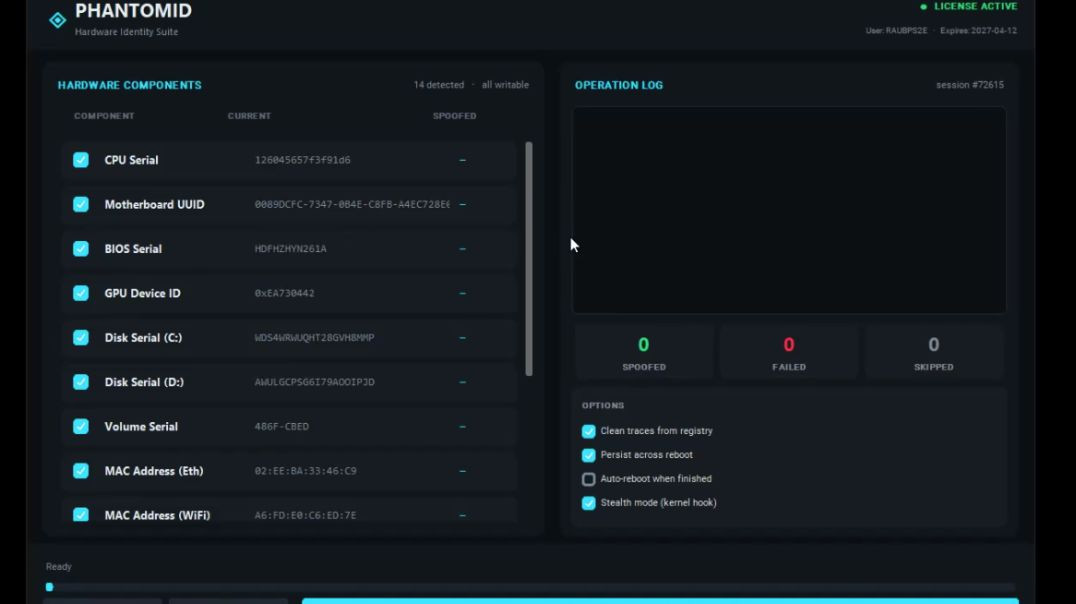Click the Disk Serial (C:) current value
1076x604 pixels.
(314, 338)
